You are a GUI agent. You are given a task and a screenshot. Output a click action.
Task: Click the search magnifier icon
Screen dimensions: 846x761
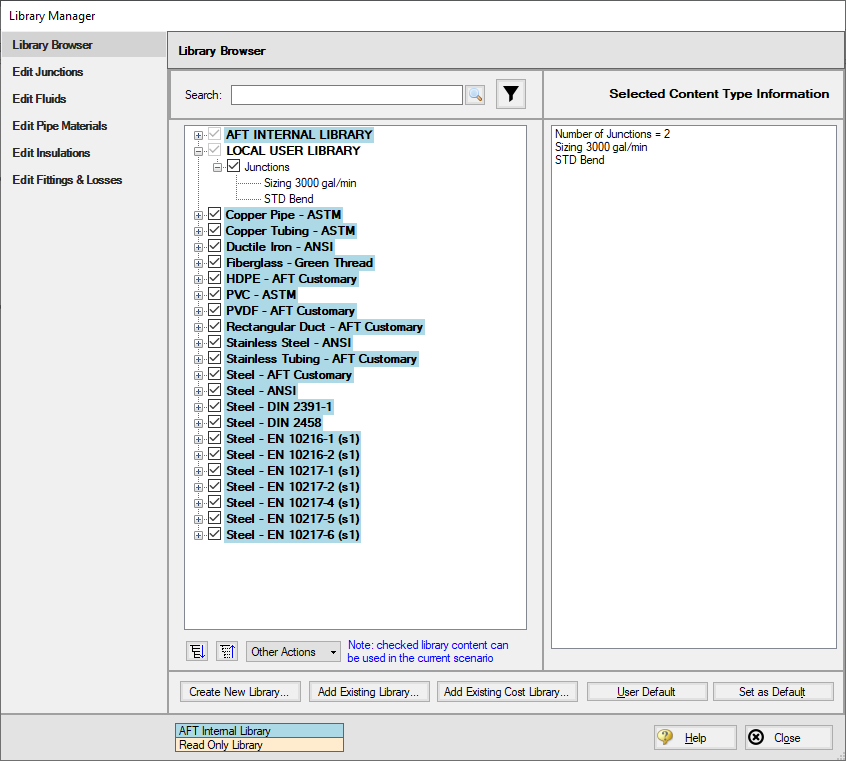pos(476,94)
